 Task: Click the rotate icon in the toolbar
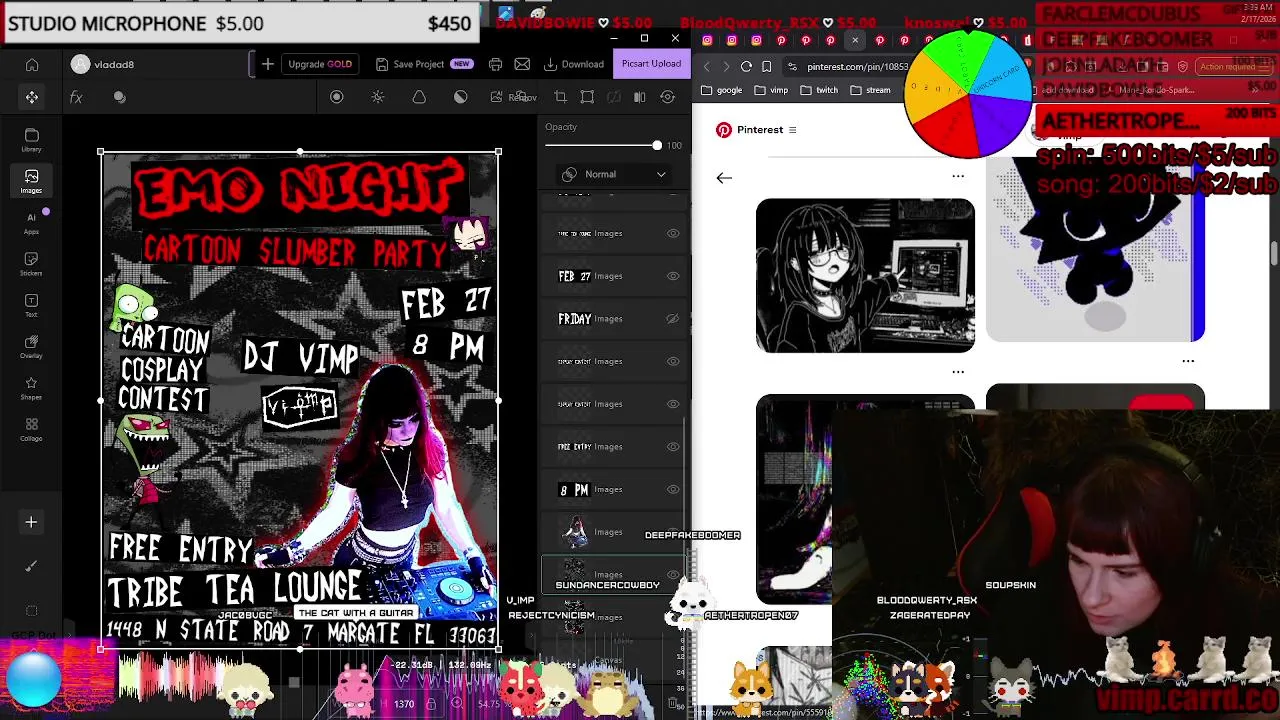pos(668,97)
